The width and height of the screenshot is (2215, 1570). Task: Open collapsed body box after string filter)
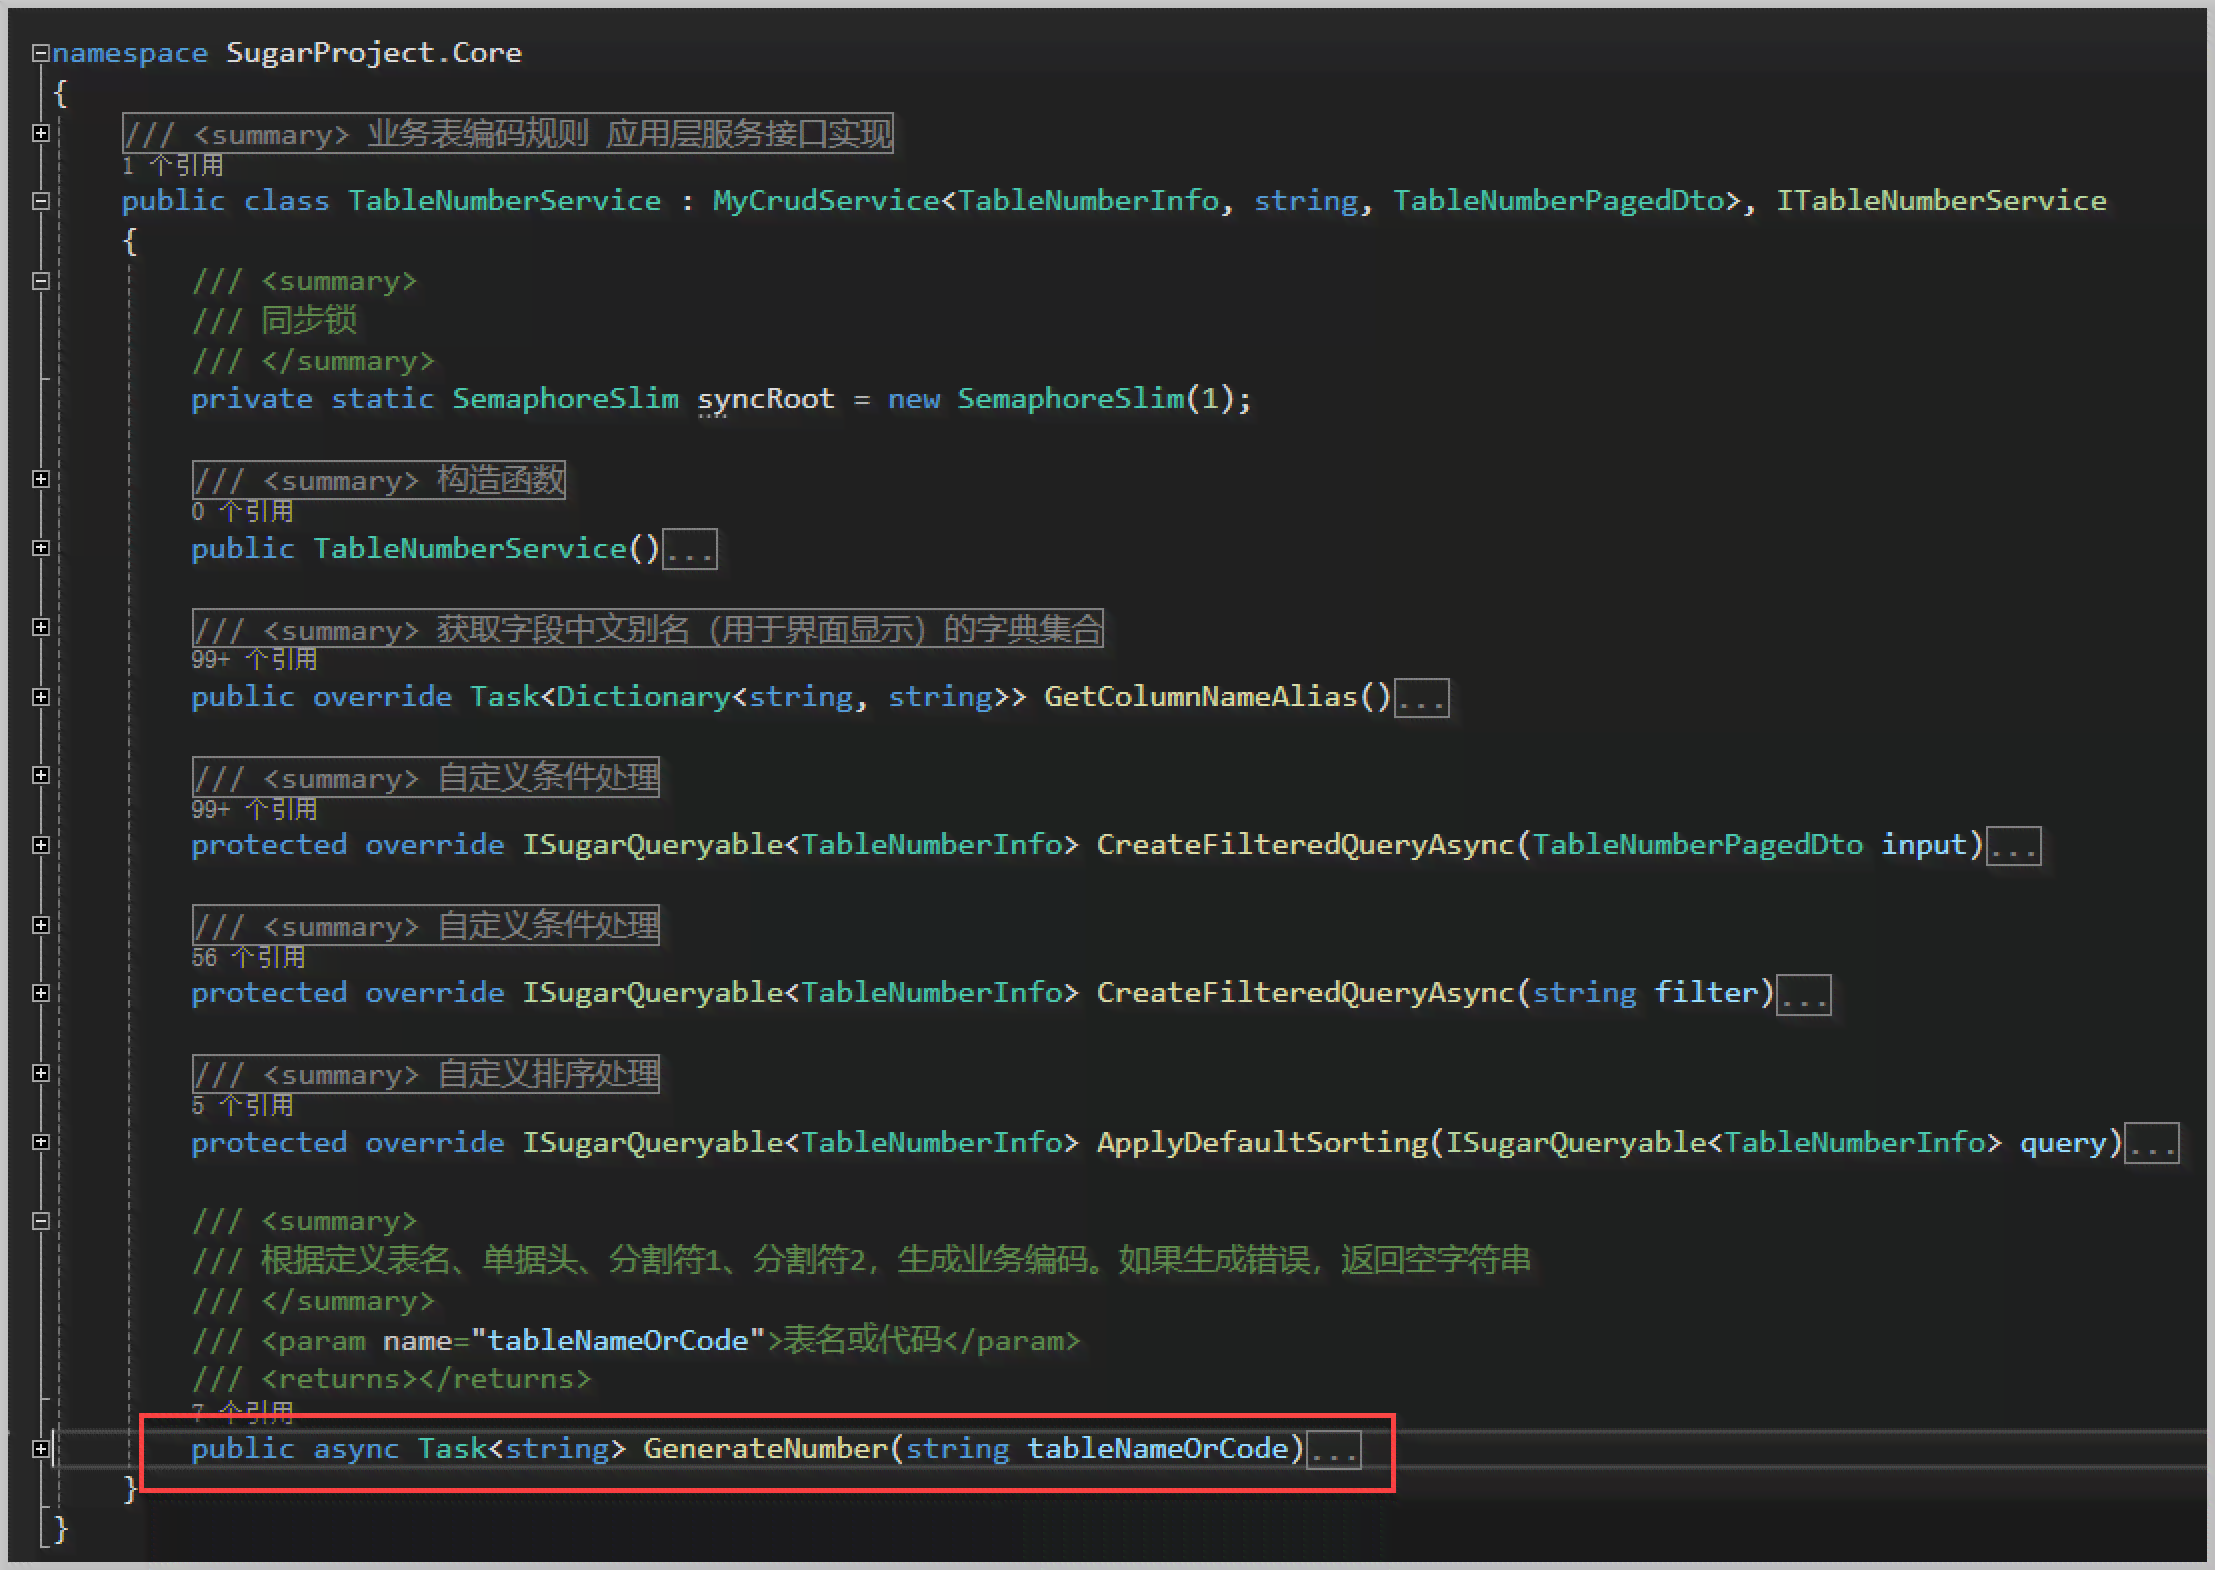pyautogui.click(x=1804, y=994)
